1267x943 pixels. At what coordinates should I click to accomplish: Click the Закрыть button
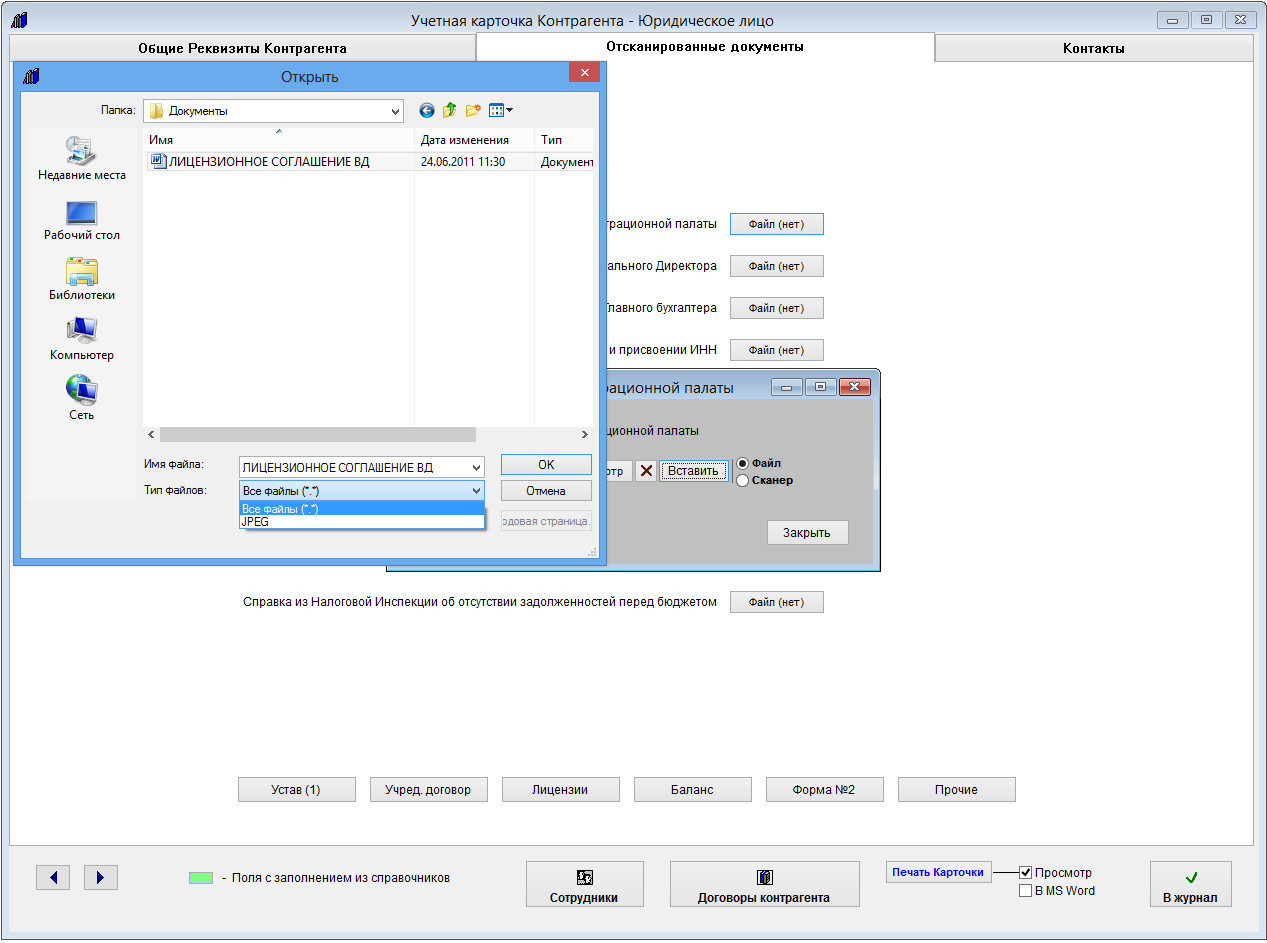(807, 532)
